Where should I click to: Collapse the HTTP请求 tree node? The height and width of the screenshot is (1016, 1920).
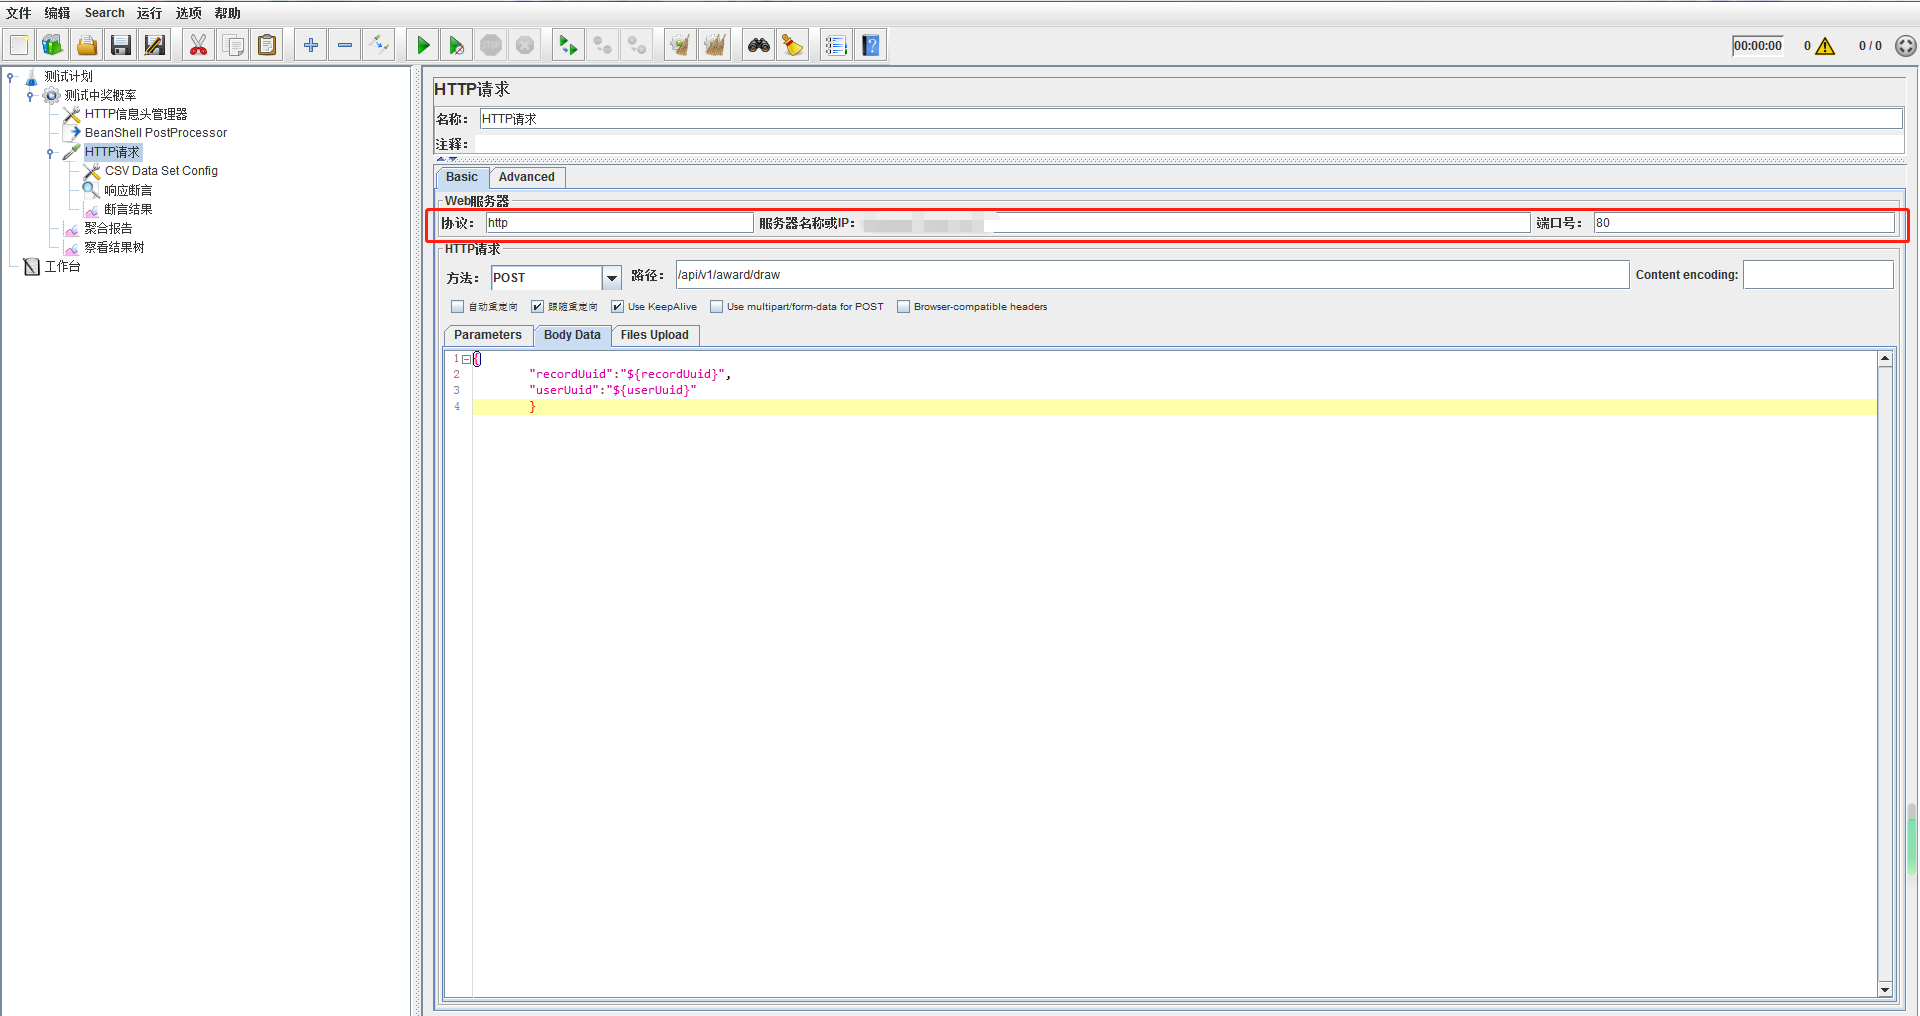(x=50, y=153)
